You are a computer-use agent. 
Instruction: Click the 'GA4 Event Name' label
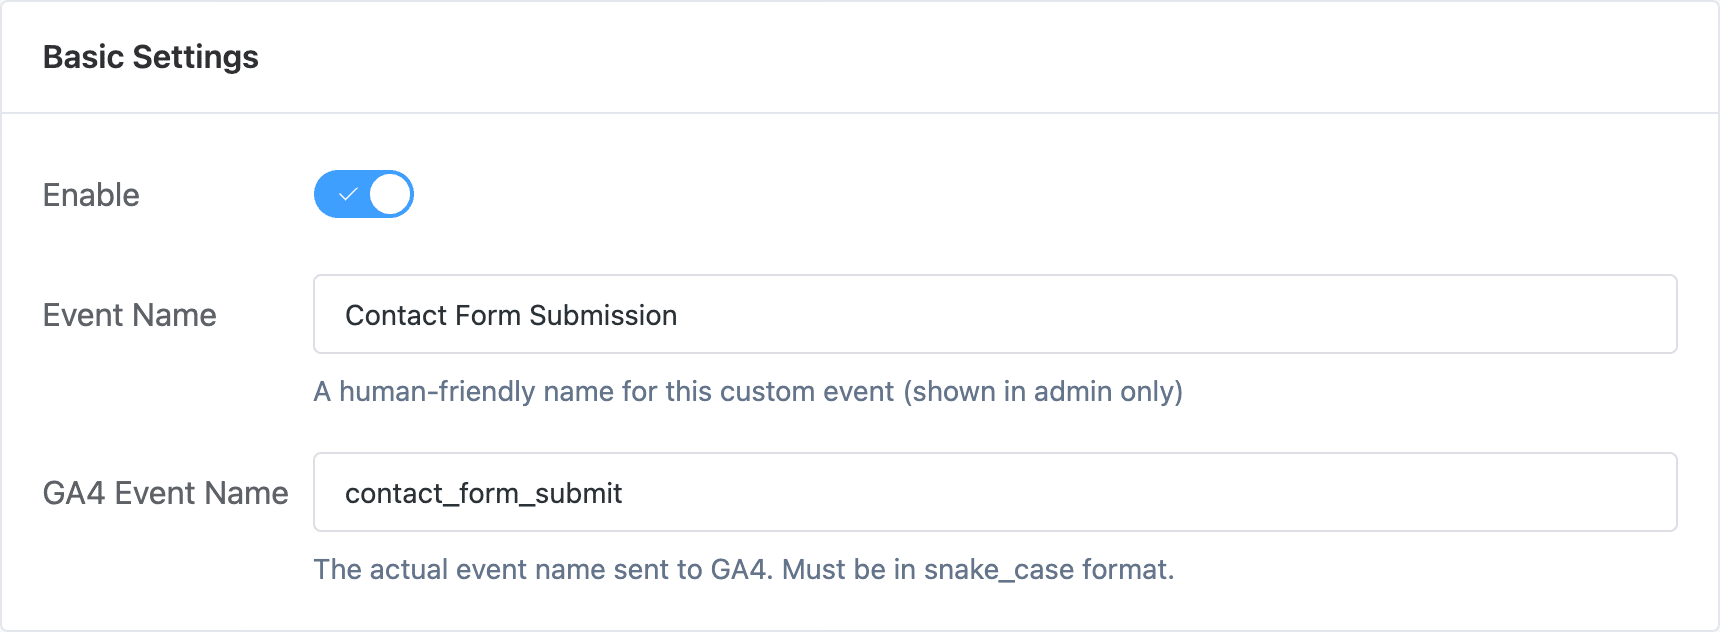point(165,492)
